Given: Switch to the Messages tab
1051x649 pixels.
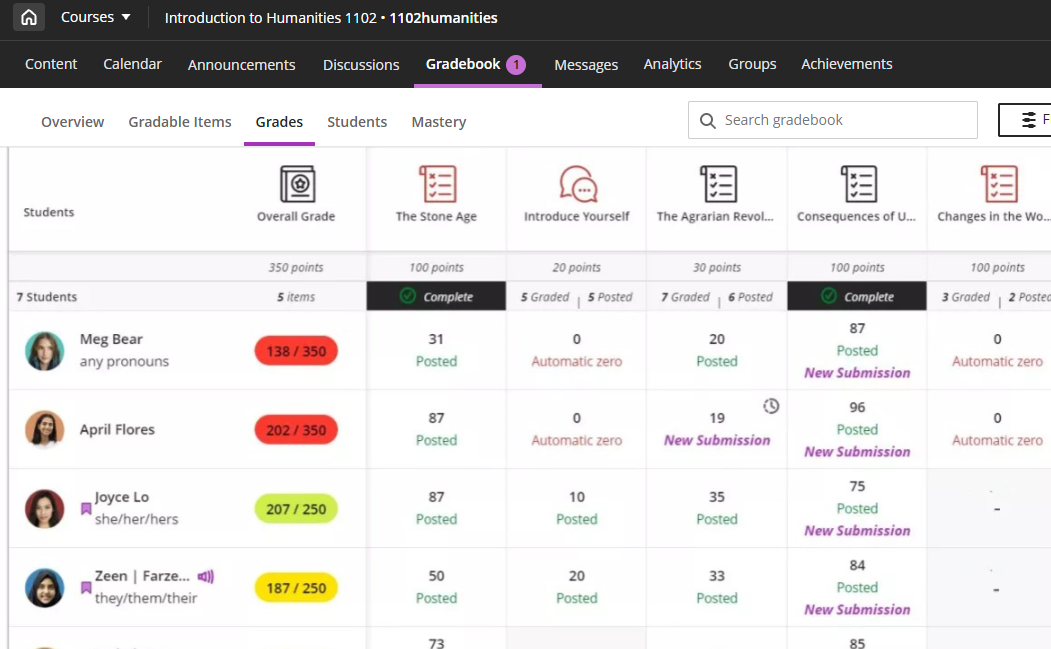Looking at the screenshot, I should tap(586, 64).
